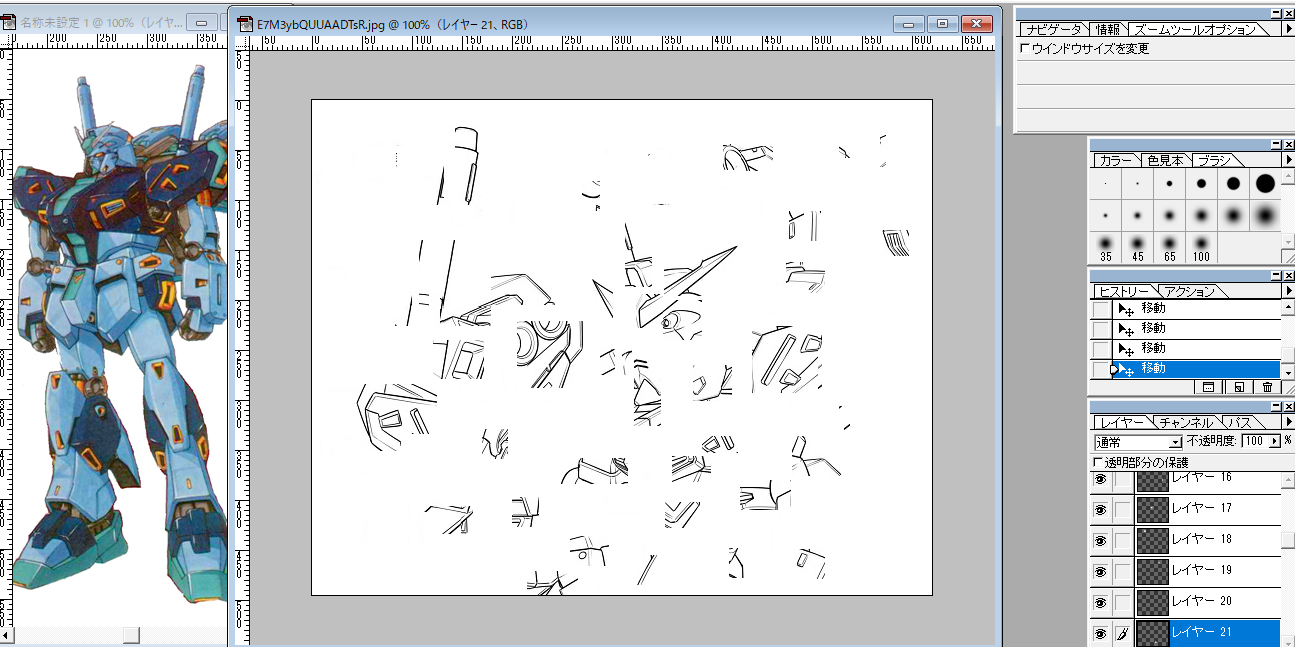This screenshot has height=647, width=1295.
Task: Enable 透明部分の保護 checkbox
Action: (1098, 462)
